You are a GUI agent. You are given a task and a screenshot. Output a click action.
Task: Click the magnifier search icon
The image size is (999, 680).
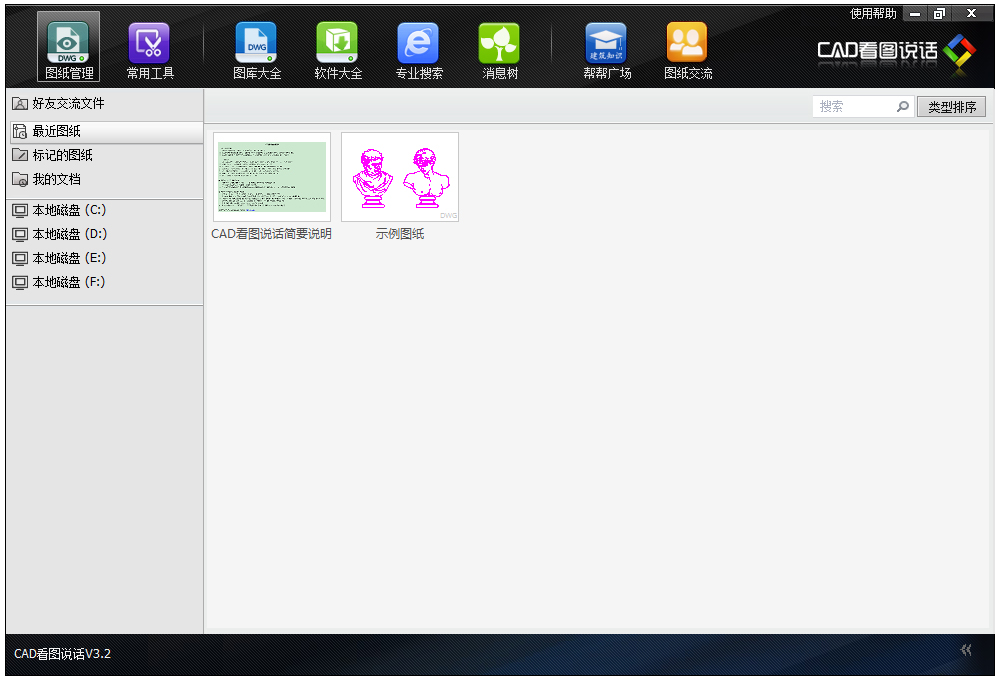point(903,106)
